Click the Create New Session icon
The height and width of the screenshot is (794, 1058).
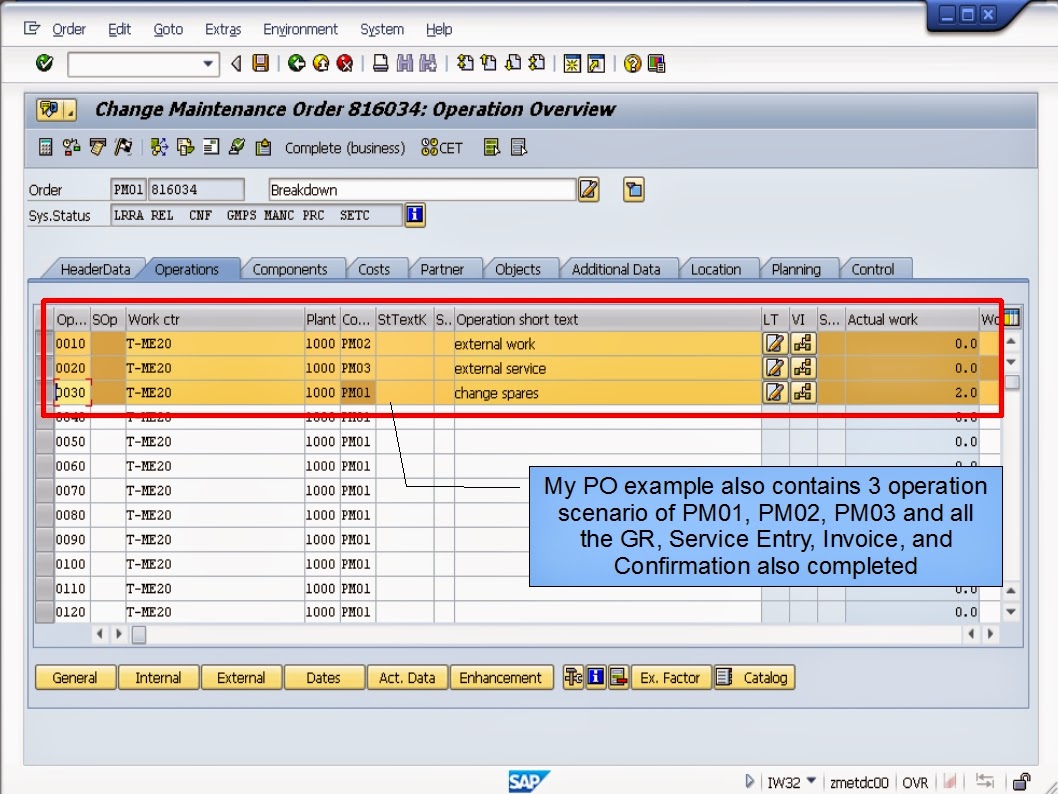(572, 63)
